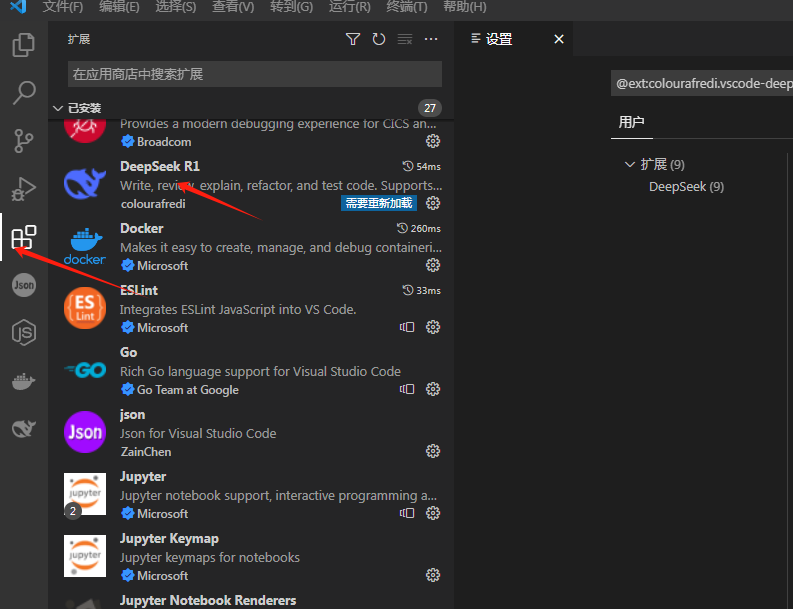Open the 转到(G) menu
Viewport: 793px width, 609px height.
pos(291,7)
